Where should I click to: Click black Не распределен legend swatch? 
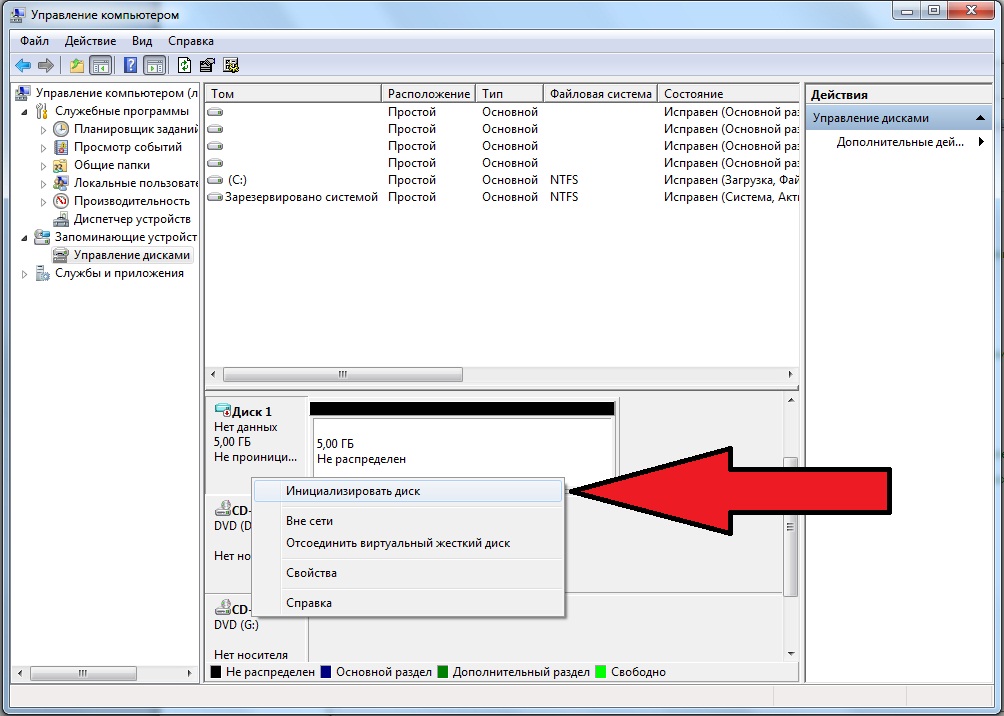tap(216, 672)
